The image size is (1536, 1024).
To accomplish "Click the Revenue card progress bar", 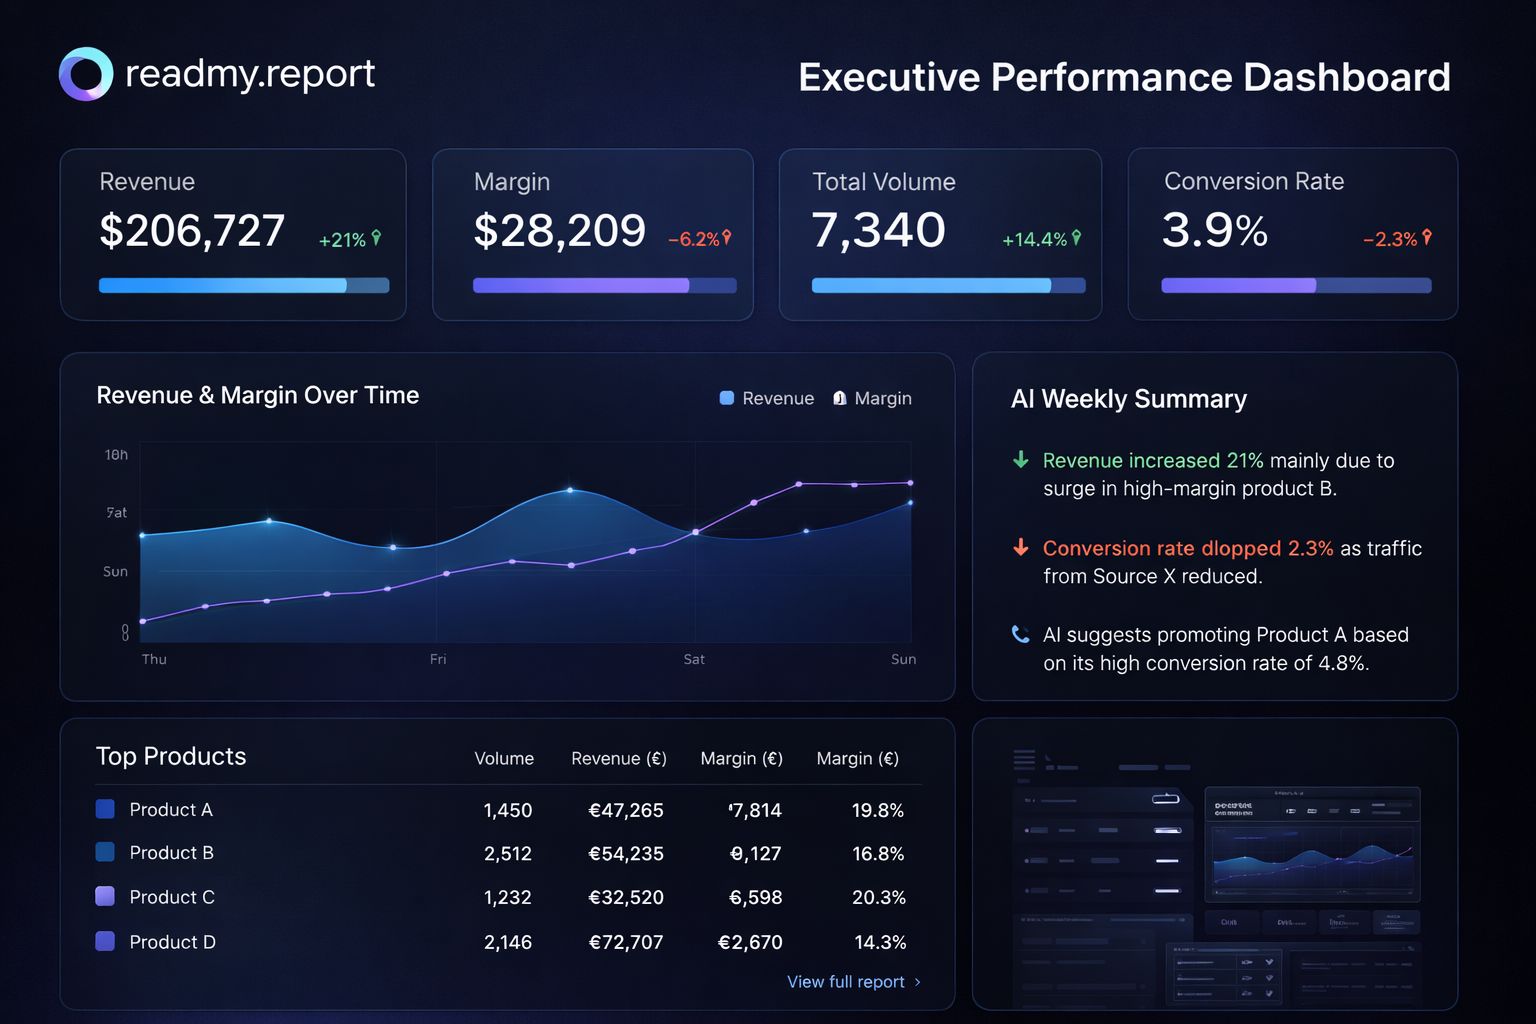I will coord(244,285).
